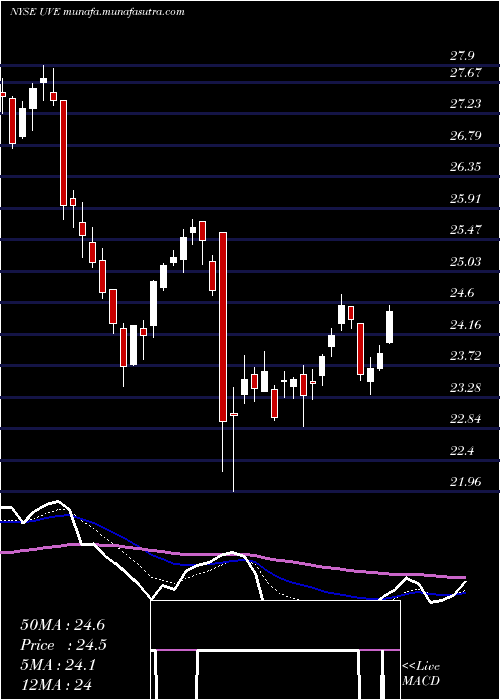Click the 25.03 price axis label

pyautogui.click(x=465, y=261)
